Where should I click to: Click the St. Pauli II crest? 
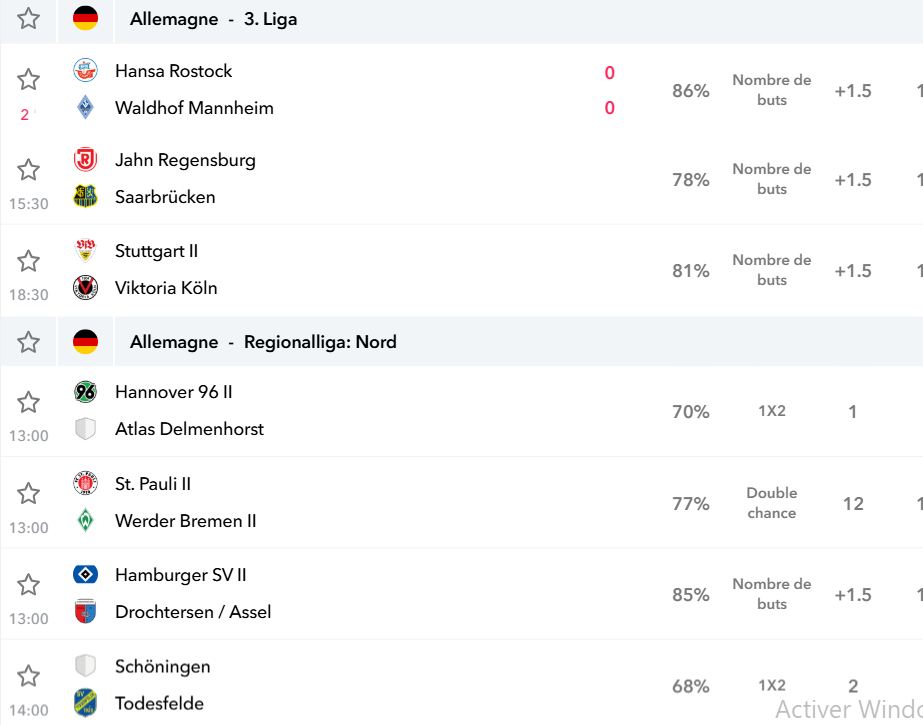pyautogui.click(x=85, y=483)
